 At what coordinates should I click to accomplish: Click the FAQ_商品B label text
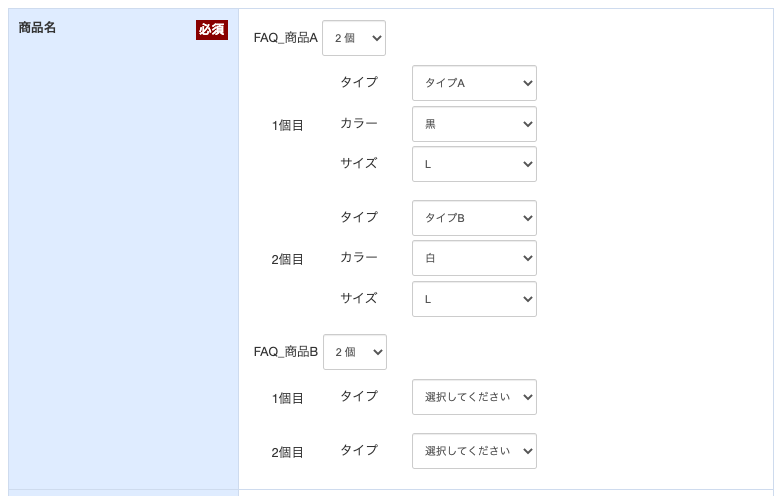285,352
